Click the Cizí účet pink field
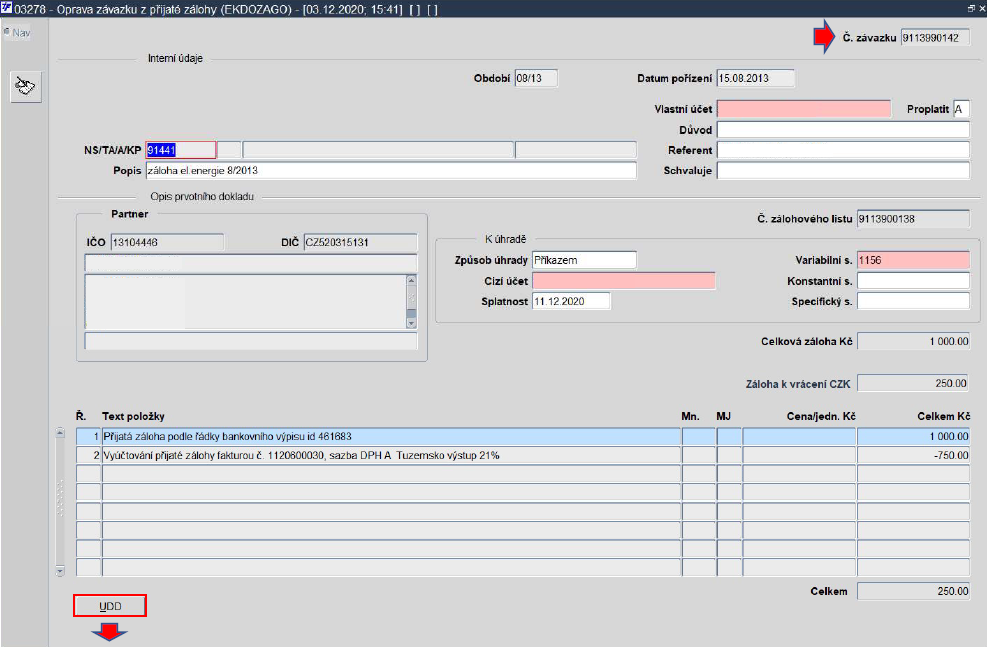This screenshot has width=987, height=647. pos(624,281)
